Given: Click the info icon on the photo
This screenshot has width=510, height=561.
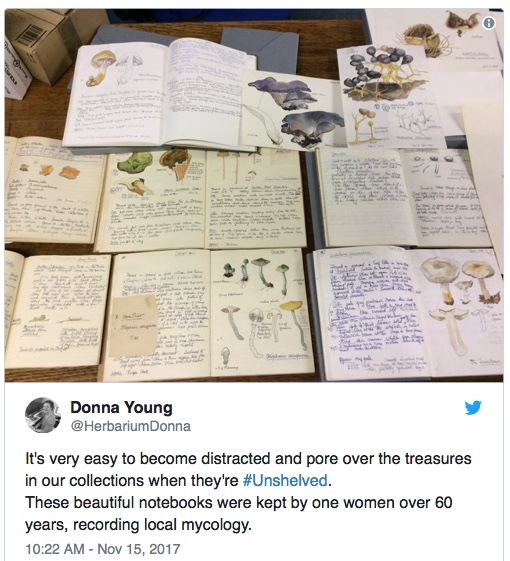Looking at the screenshot, I should (489, 23).
